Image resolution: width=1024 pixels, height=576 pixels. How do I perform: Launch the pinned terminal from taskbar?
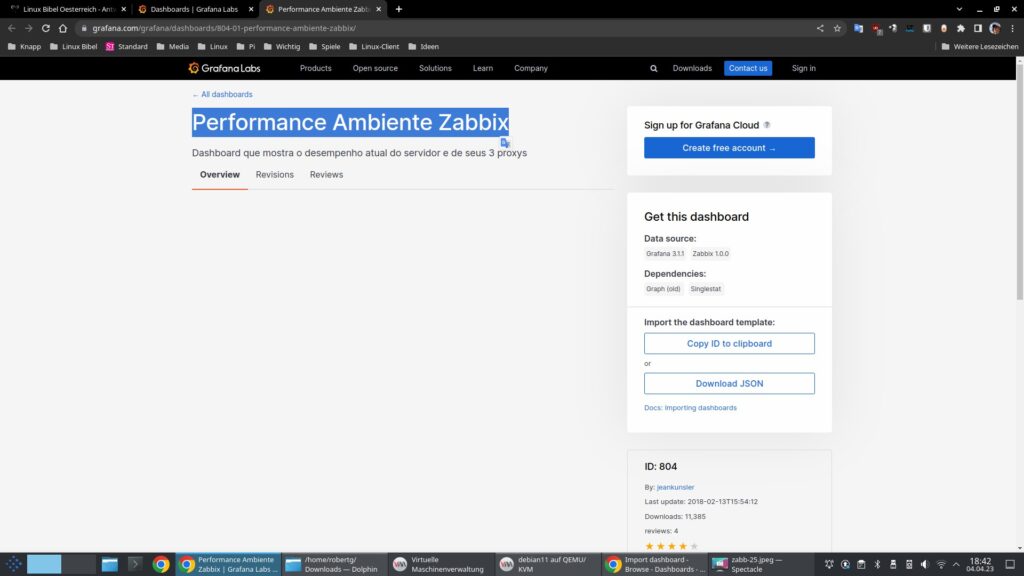coord(135,564)
